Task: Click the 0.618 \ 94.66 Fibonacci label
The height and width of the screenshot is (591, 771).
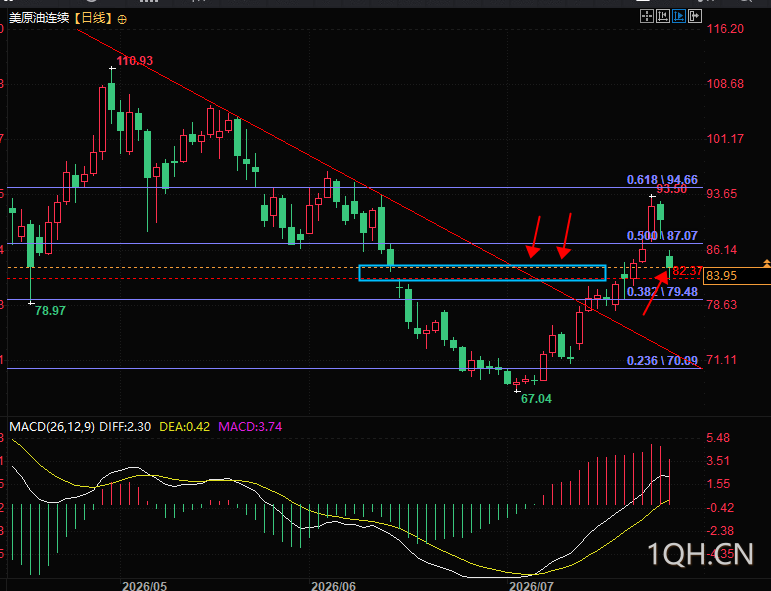Action: (662, 180)
